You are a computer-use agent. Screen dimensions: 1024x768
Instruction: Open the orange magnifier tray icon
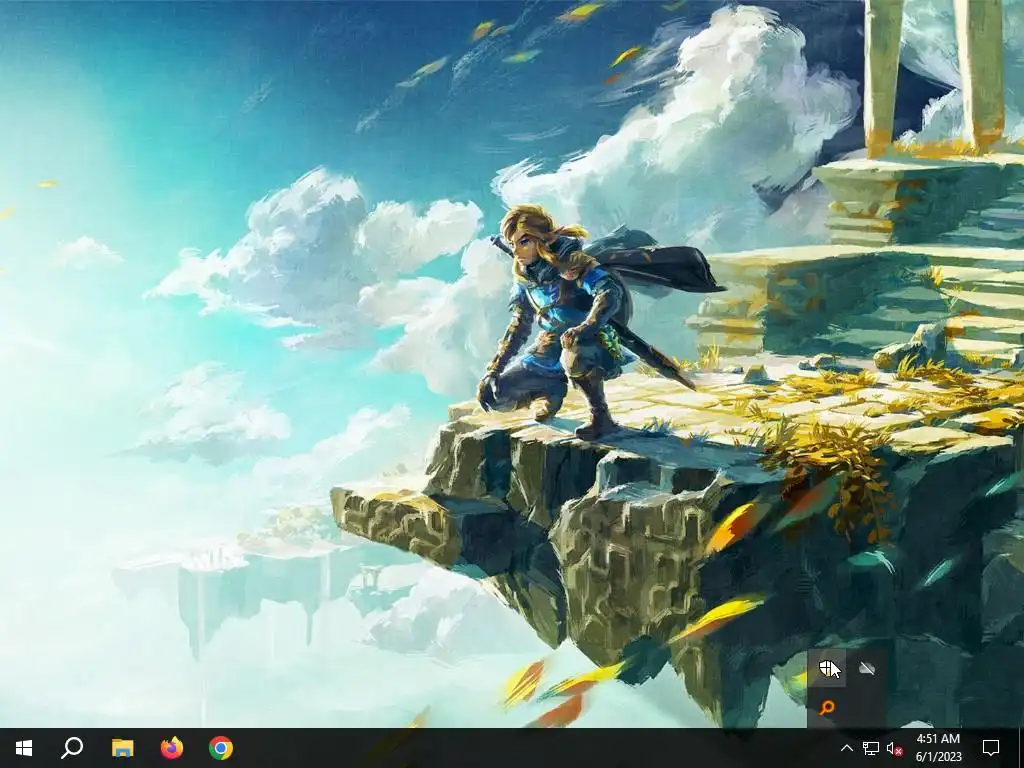pyautogui.click(x=827, y=707)
